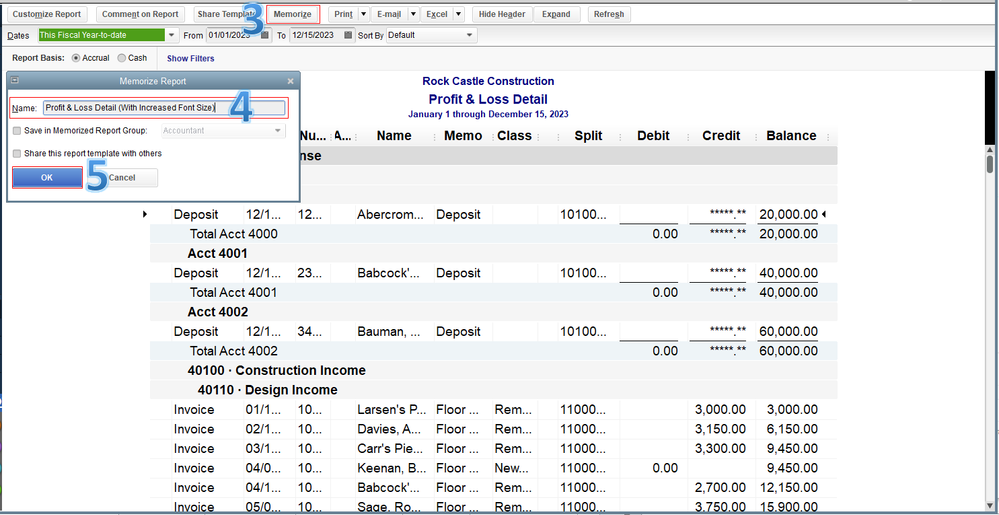Click the Excel button
The width and height of the screenshot is (999, 515).
[x=436, y=14]
